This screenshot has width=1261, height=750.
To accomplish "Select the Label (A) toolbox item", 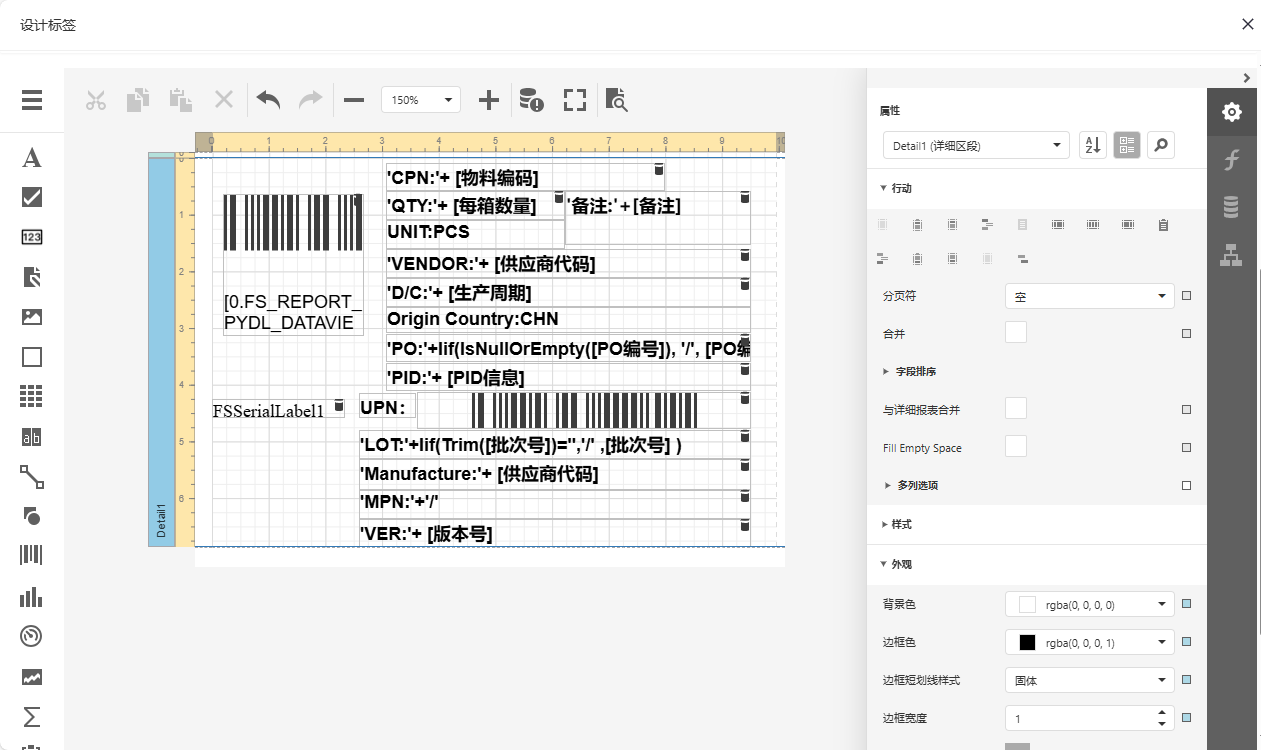I will tap(32, 158).
